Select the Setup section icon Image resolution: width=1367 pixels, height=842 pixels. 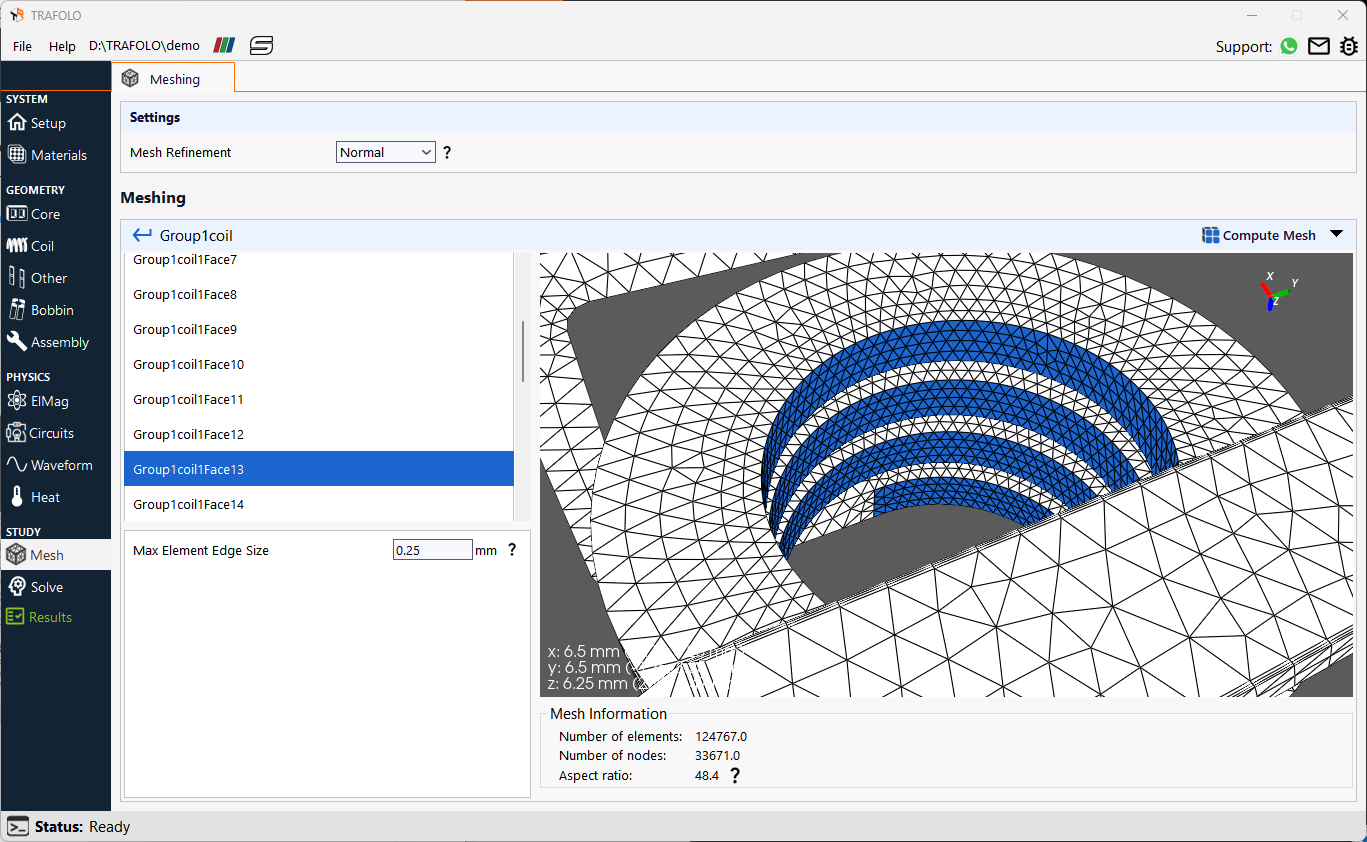[19, 122]
